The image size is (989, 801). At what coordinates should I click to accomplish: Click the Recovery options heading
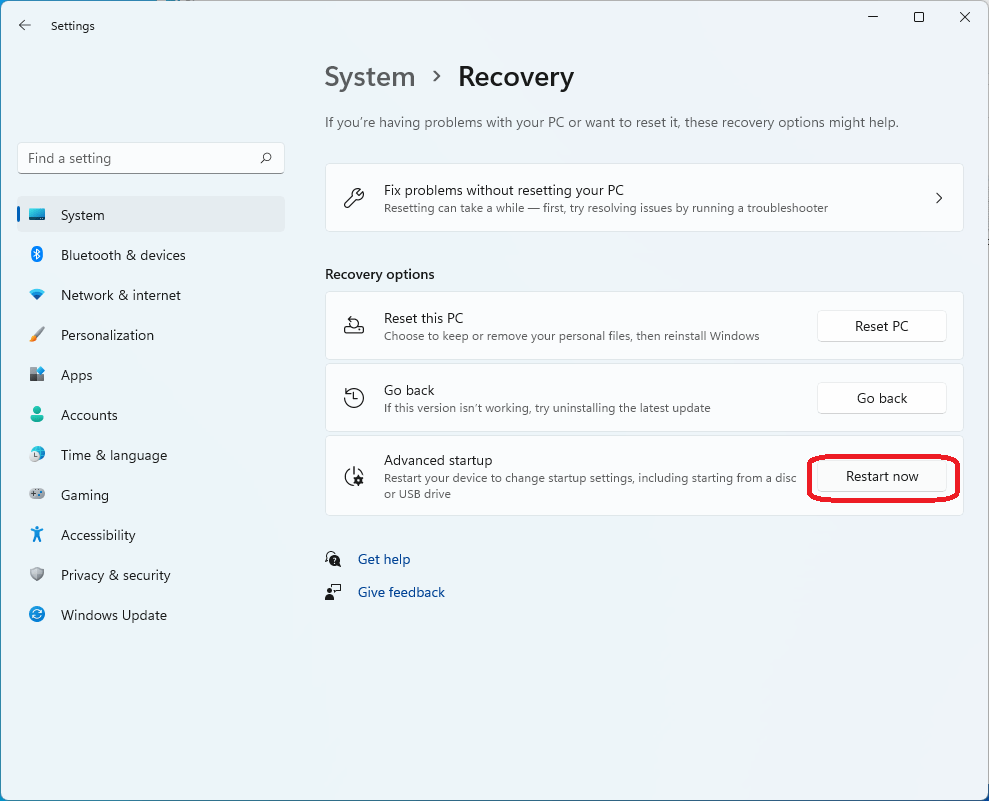click(x=380, y=274)
